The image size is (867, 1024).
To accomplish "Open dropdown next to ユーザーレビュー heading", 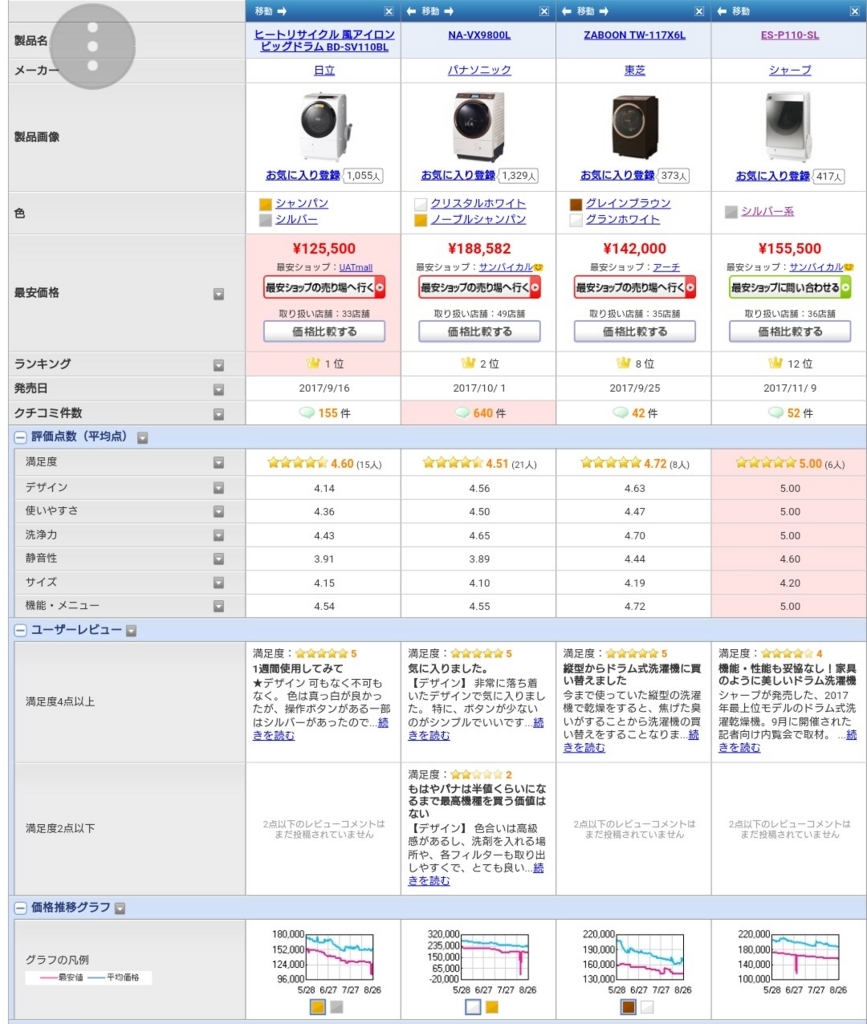I will pyautogui.click(x=131, y=631).
